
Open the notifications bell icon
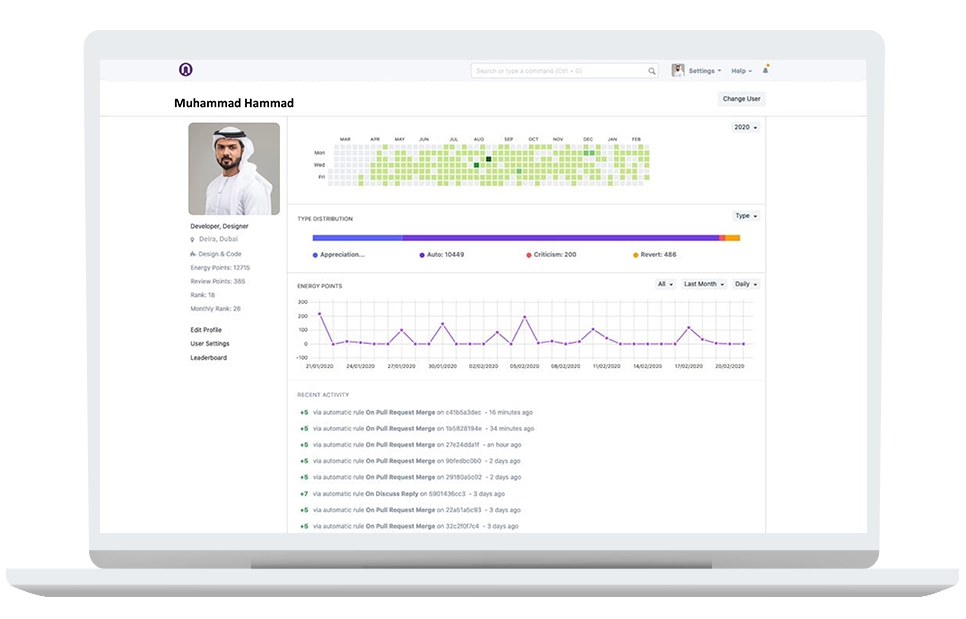(765, 68)
